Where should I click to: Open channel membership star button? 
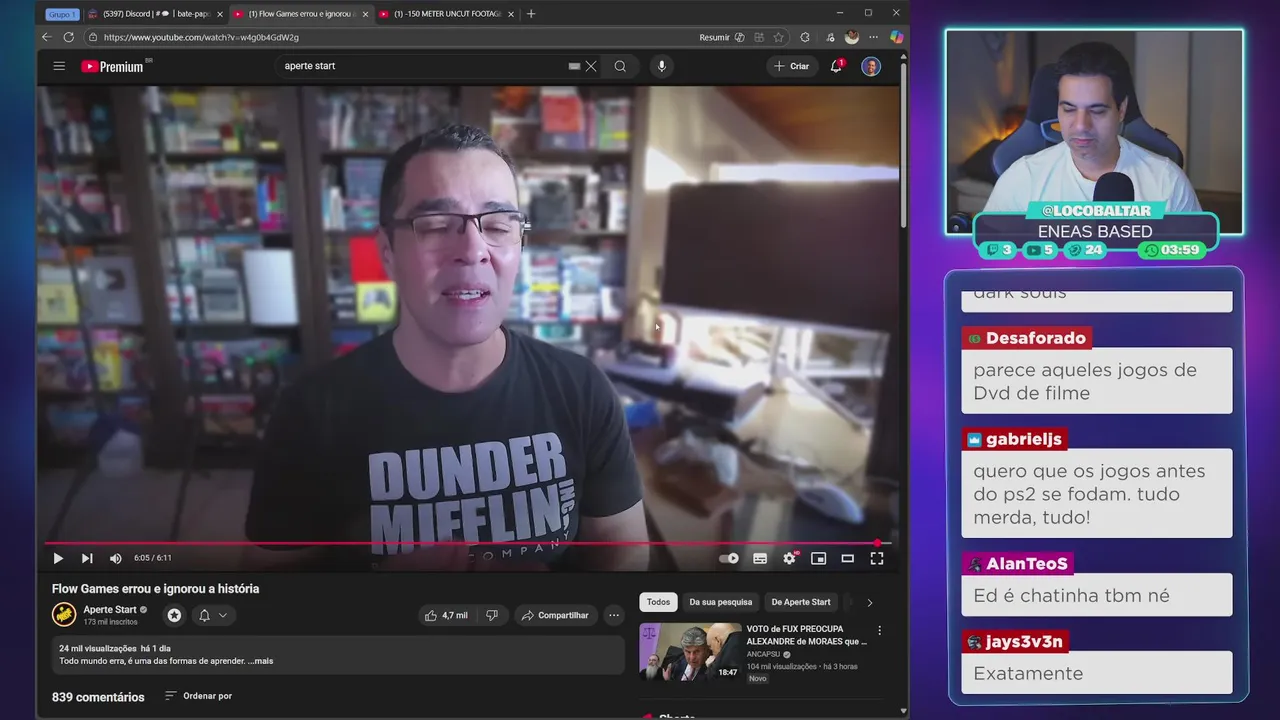pyautogui.click(x=174, y=615)
